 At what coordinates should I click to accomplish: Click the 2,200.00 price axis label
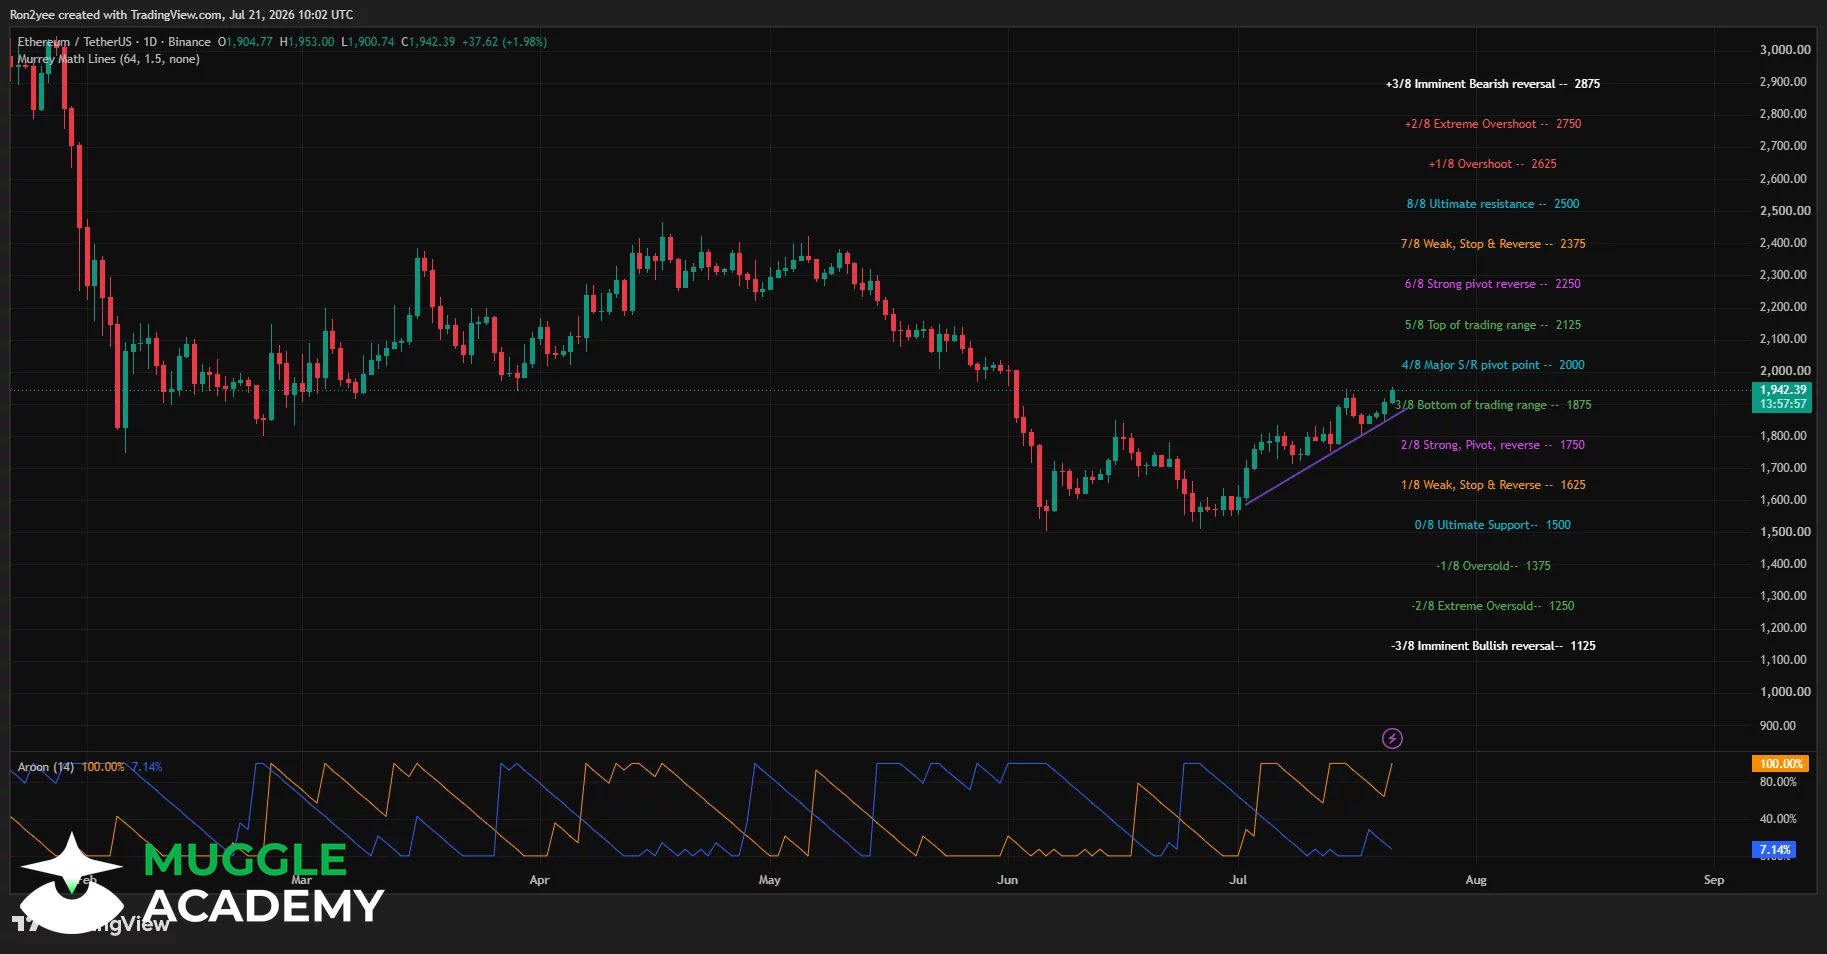pos(1785,306)
